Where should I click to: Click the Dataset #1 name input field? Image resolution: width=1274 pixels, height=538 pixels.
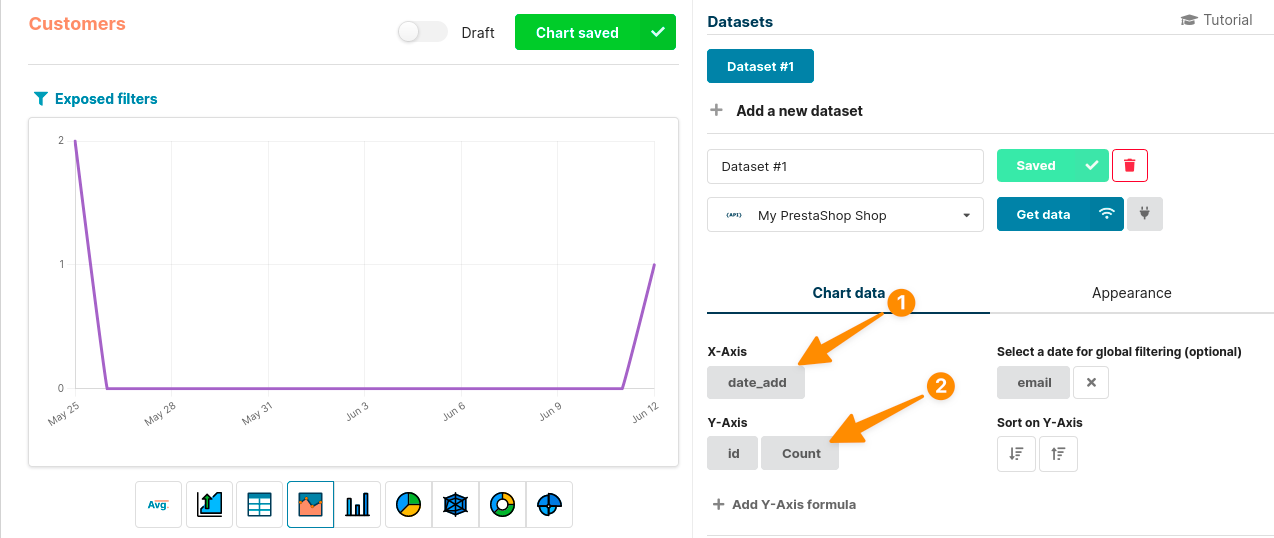[845, 166]
